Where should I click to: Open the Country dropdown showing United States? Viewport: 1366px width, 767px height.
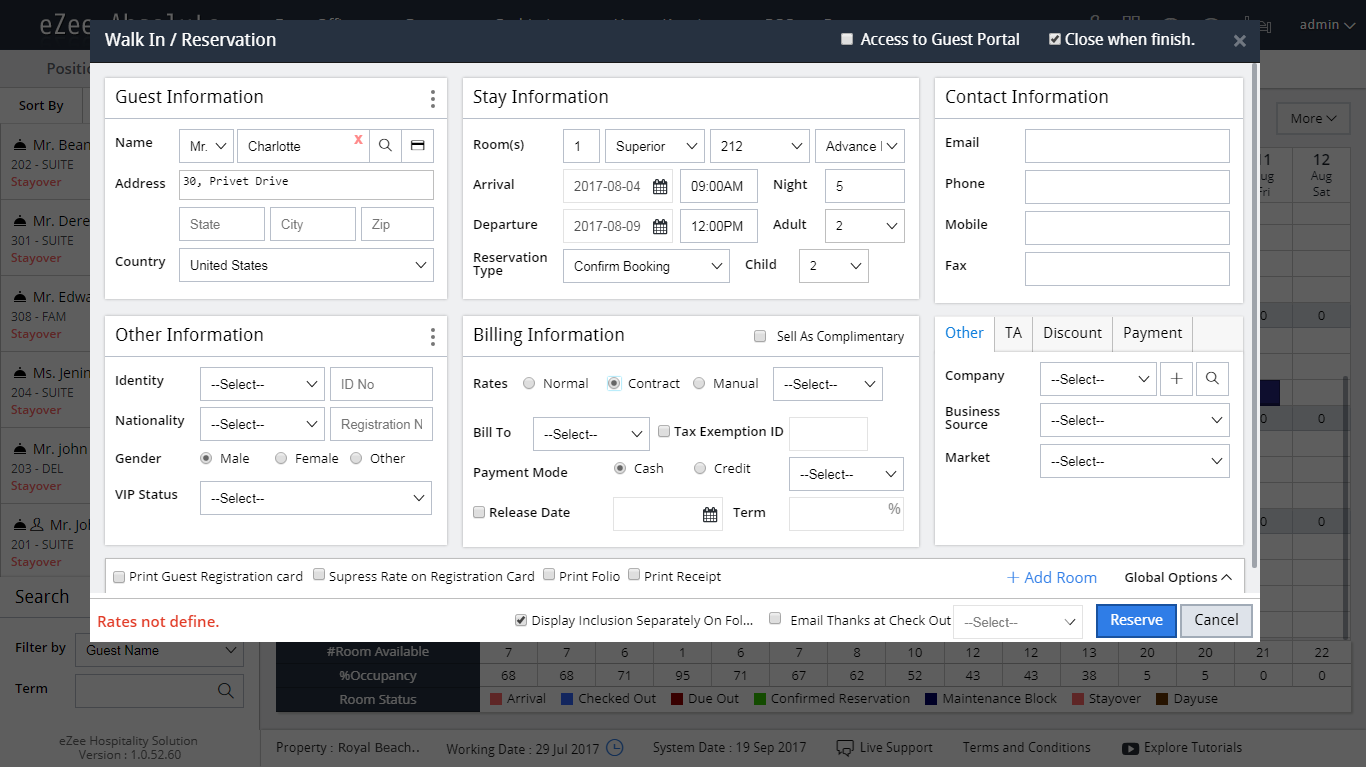pos(306,266)
